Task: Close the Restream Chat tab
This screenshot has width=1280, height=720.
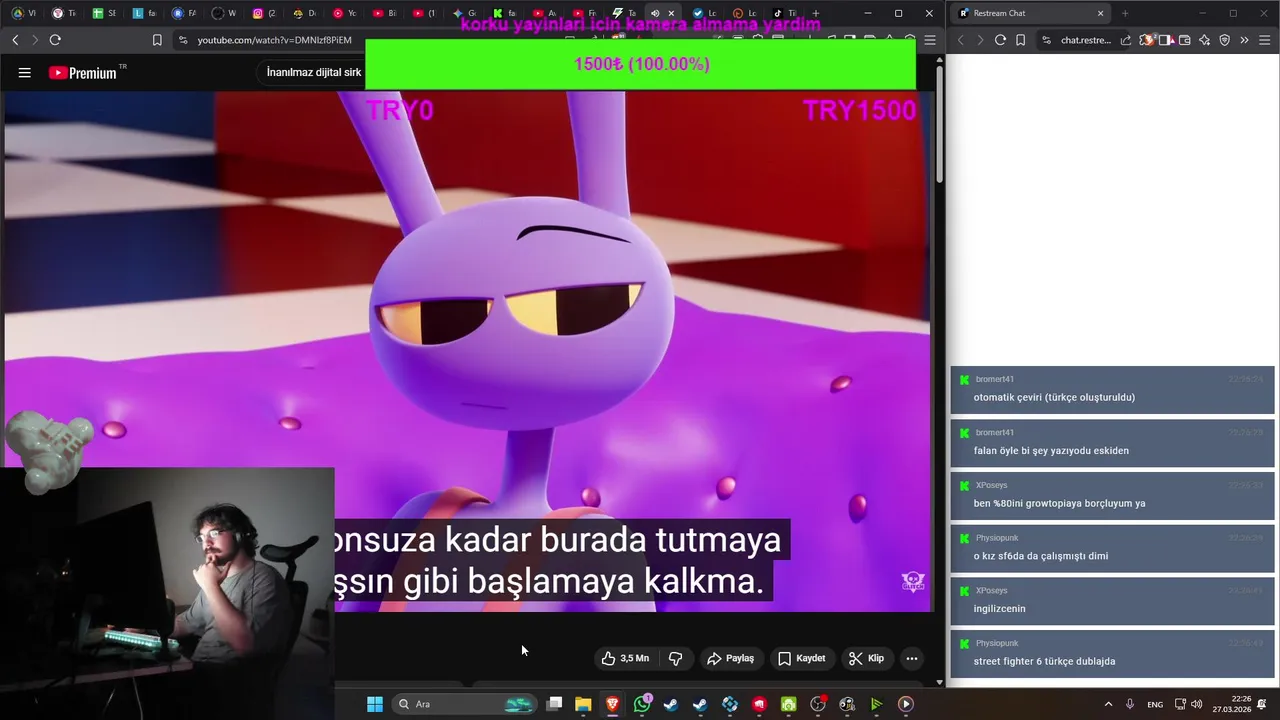Action: point(1100,13)
